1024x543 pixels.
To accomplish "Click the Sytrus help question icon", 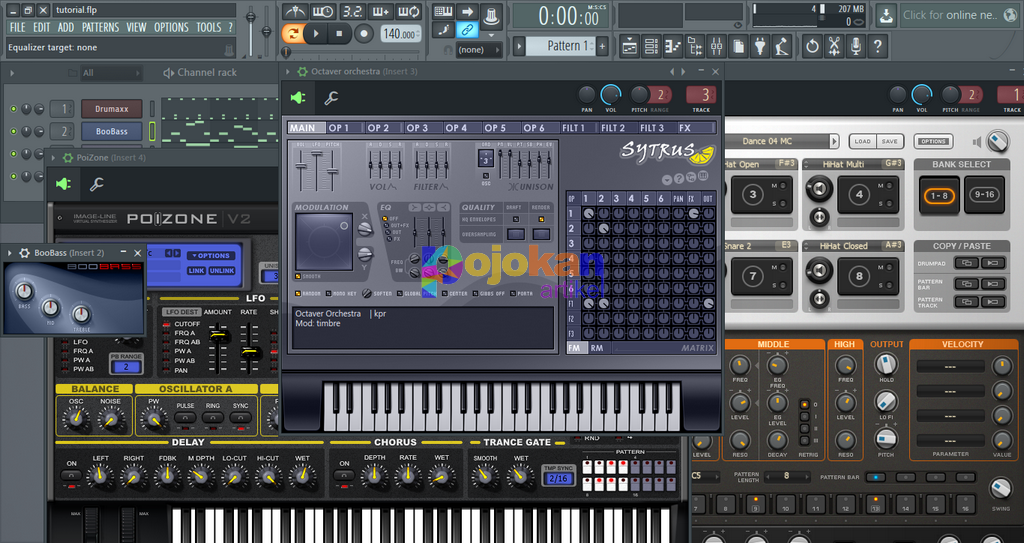I will click(679, 178).
